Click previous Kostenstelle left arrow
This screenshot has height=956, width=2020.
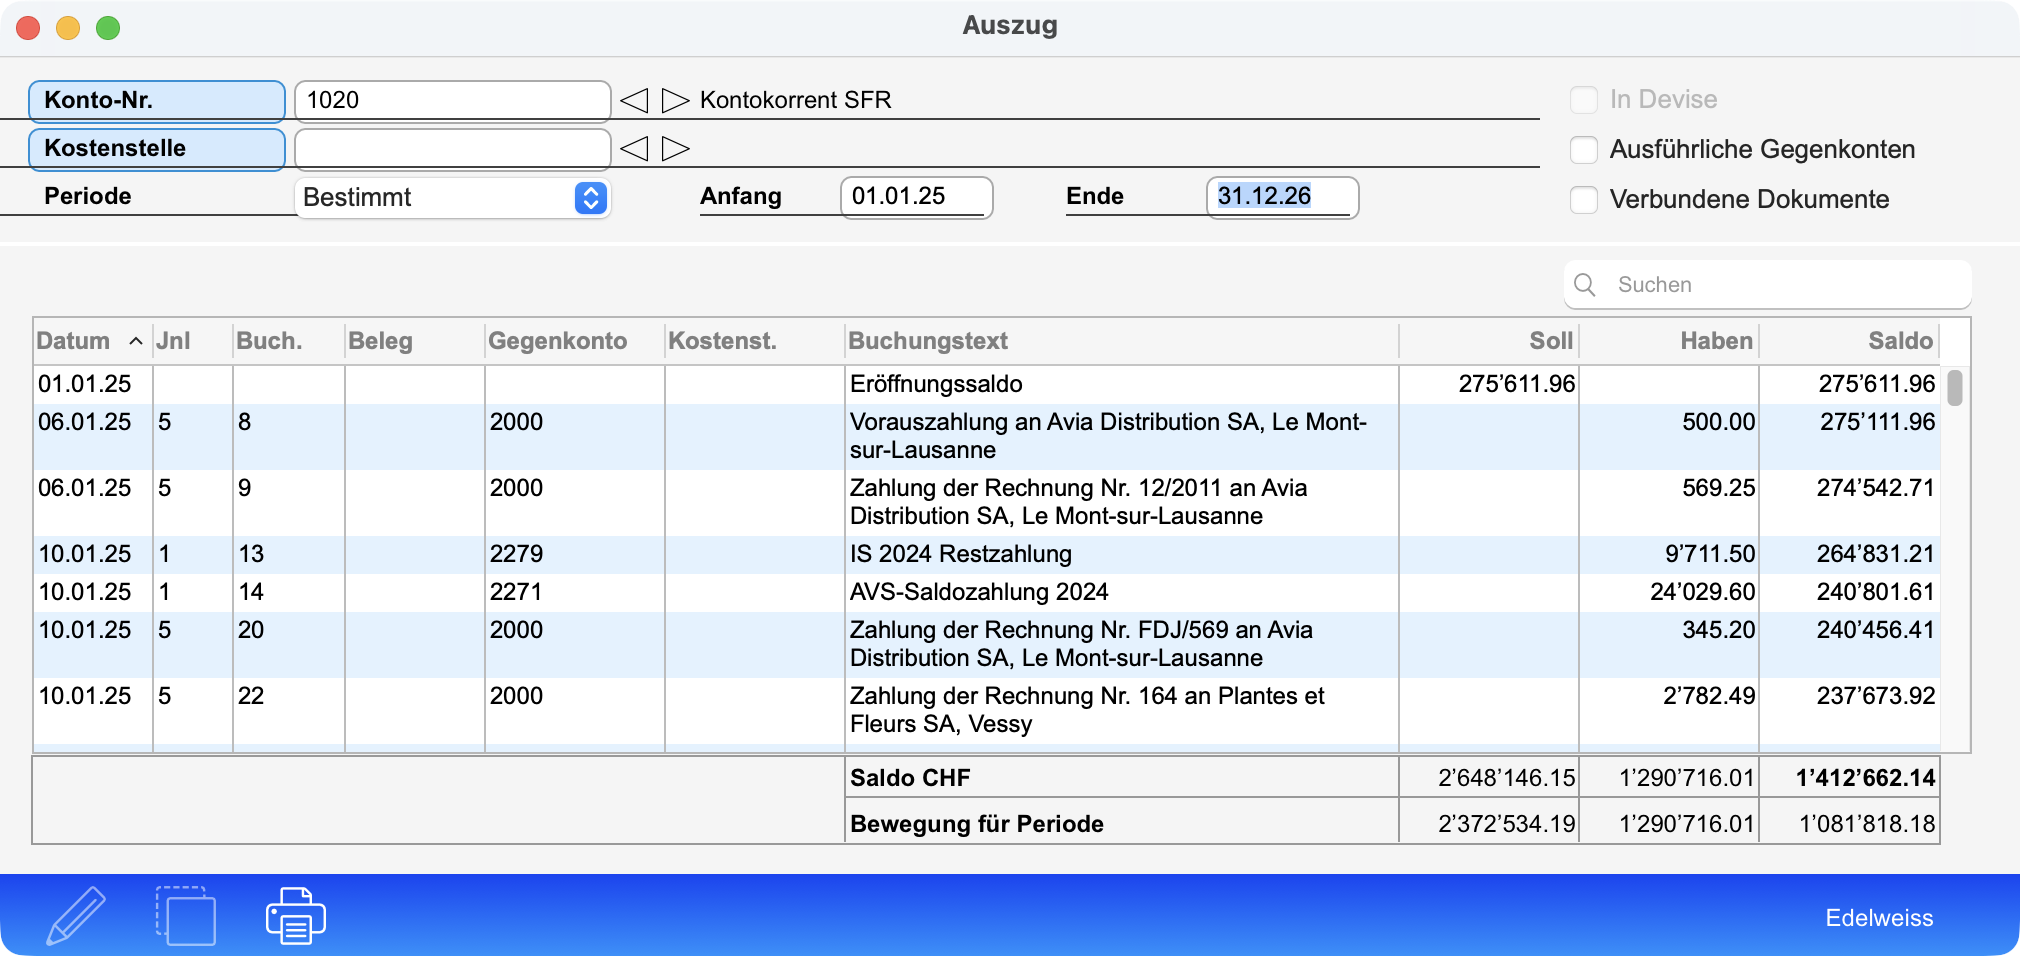coord(634,149)
